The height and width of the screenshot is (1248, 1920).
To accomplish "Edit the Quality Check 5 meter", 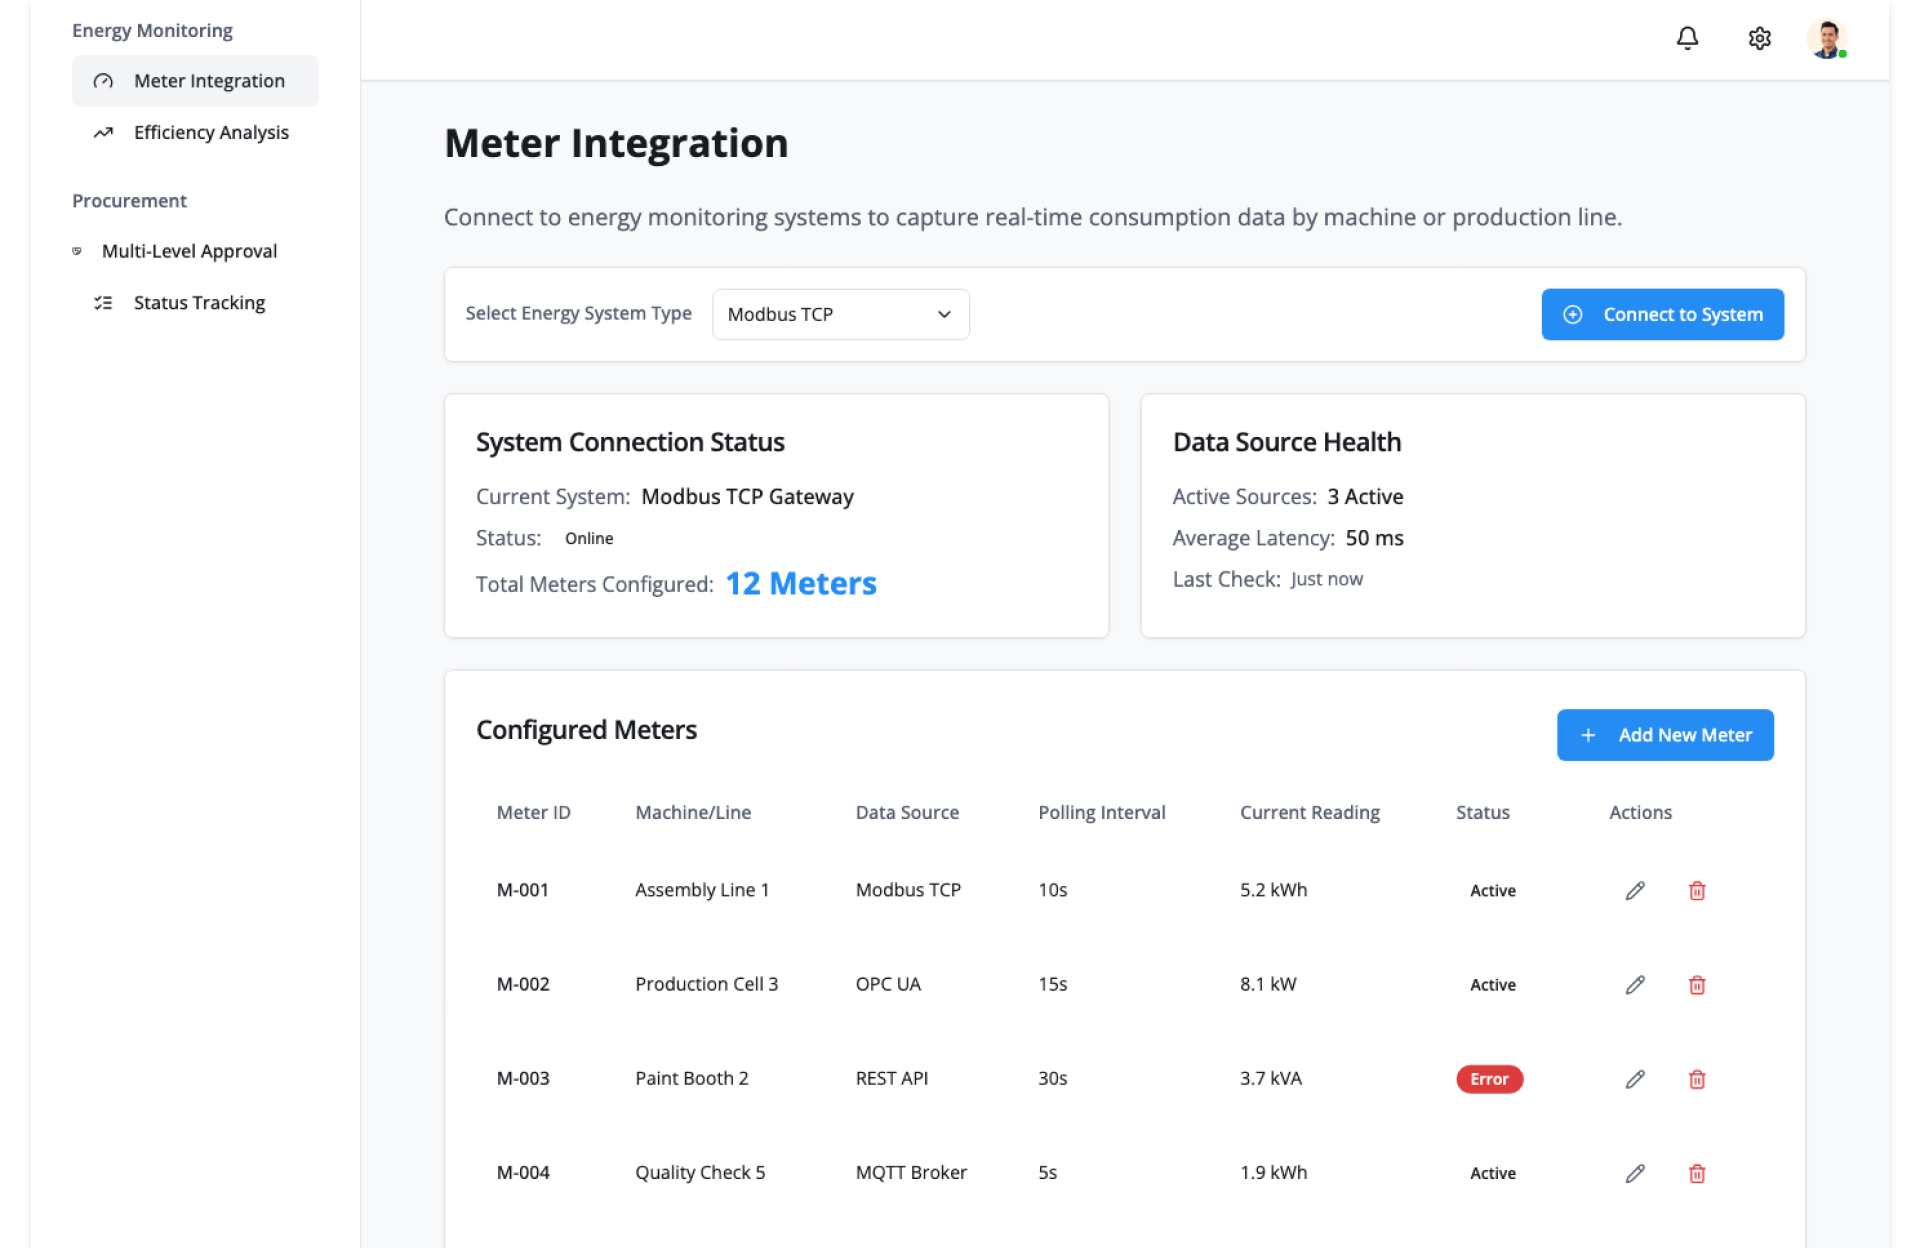I will pyautogui.click(x=1635, y=1173).
